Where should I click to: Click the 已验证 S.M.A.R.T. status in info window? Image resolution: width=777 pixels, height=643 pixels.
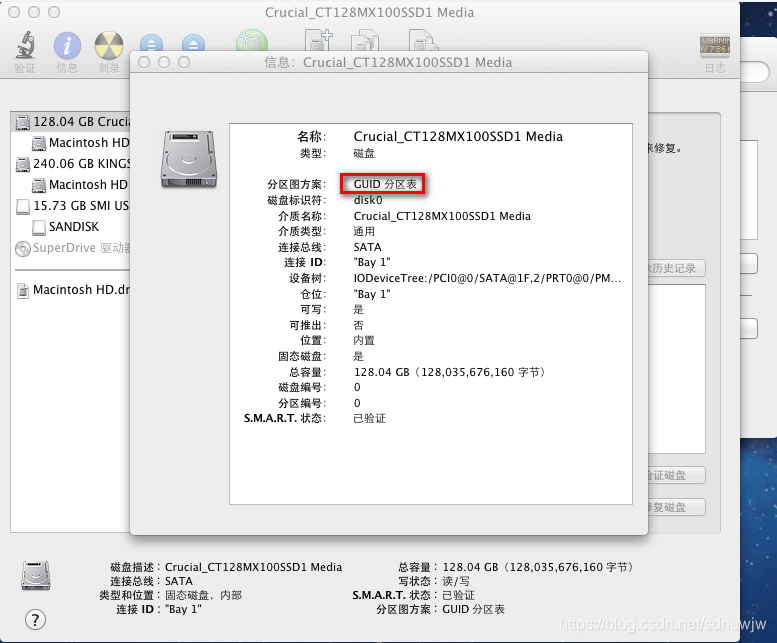click(x=369, y=419)
